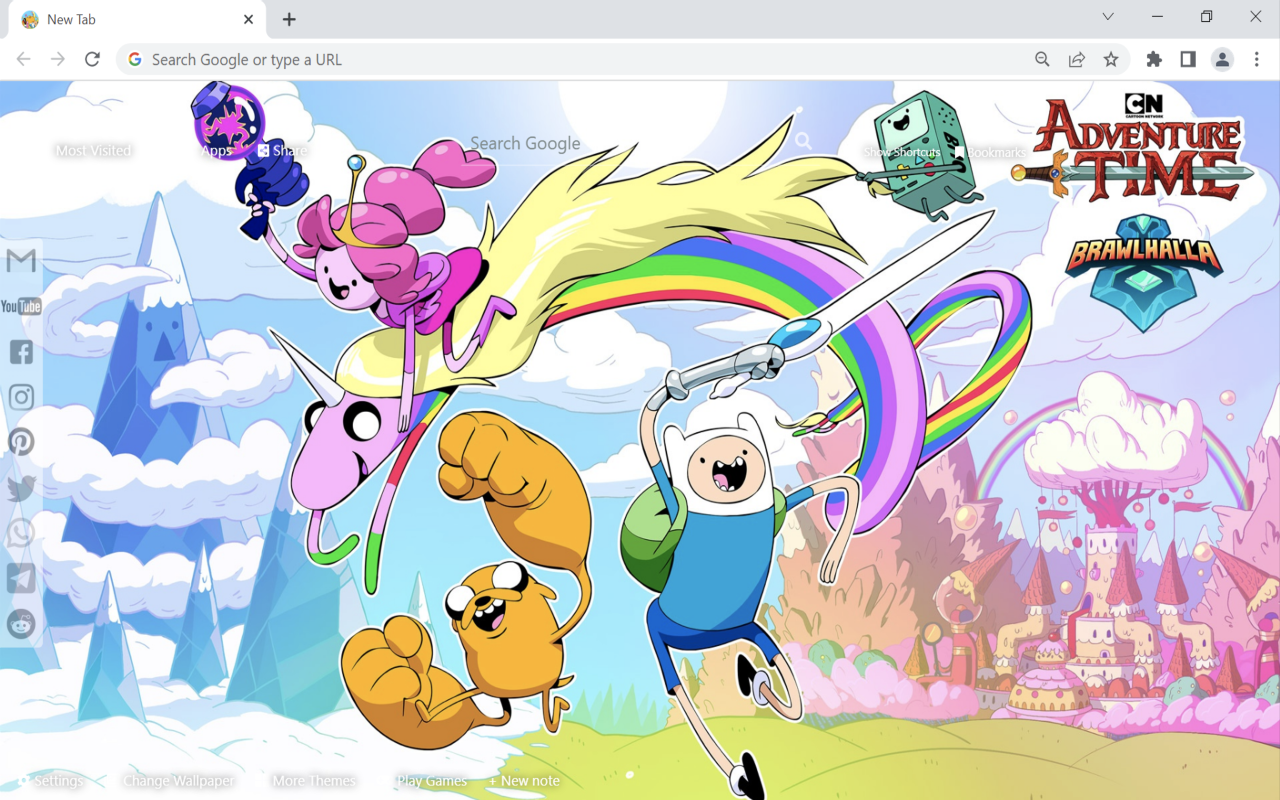Open Chrome three-dot menu
The image size is (1280, 800).
[x=1257, y=60]
